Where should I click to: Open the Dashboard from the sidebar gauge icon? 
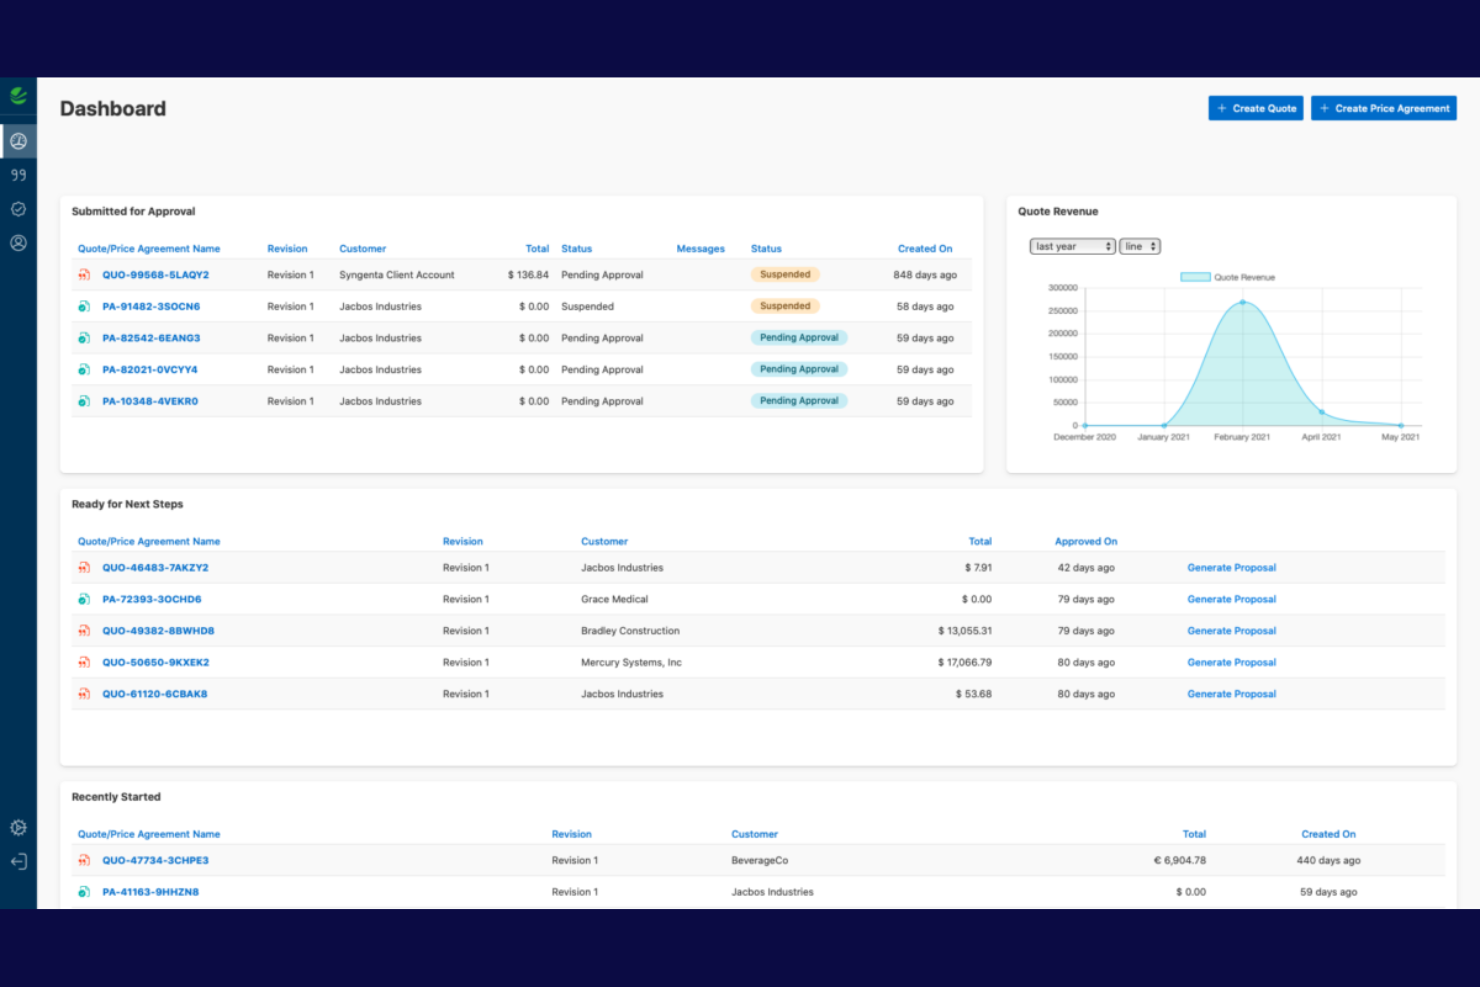click(18, 141)
